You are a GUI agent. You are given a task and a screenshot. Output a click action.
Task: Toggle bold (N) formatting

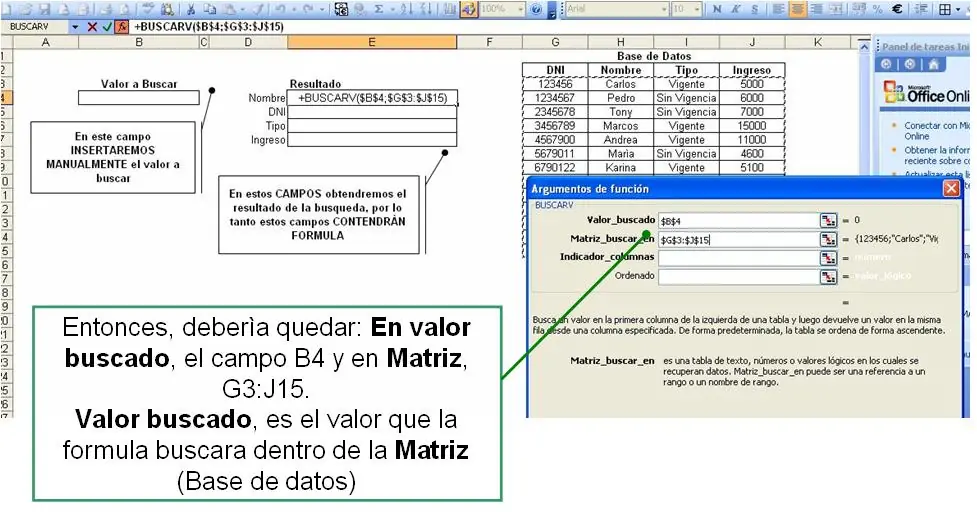pyautogui.click(x=717, y=9)
